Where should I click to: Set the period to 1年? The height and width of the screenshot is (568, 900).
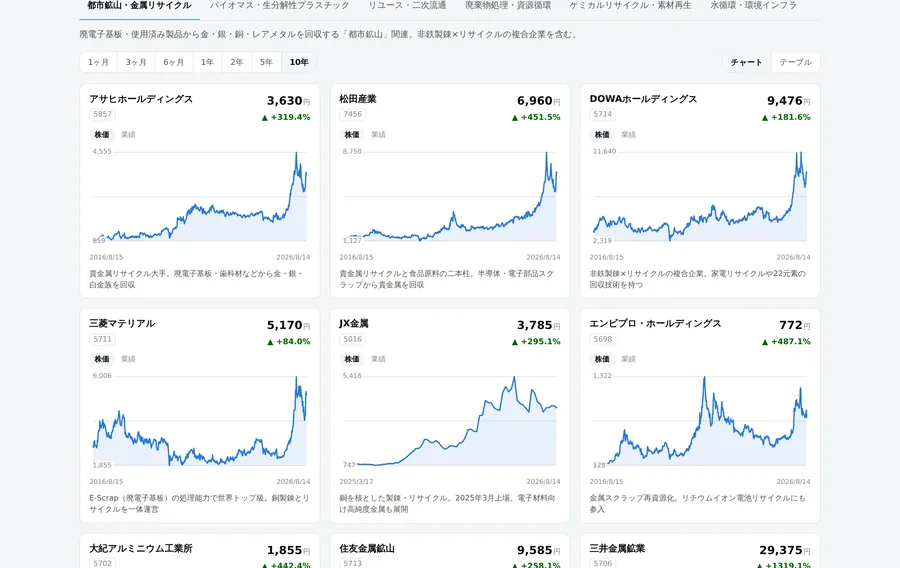[x=208, y=62]
